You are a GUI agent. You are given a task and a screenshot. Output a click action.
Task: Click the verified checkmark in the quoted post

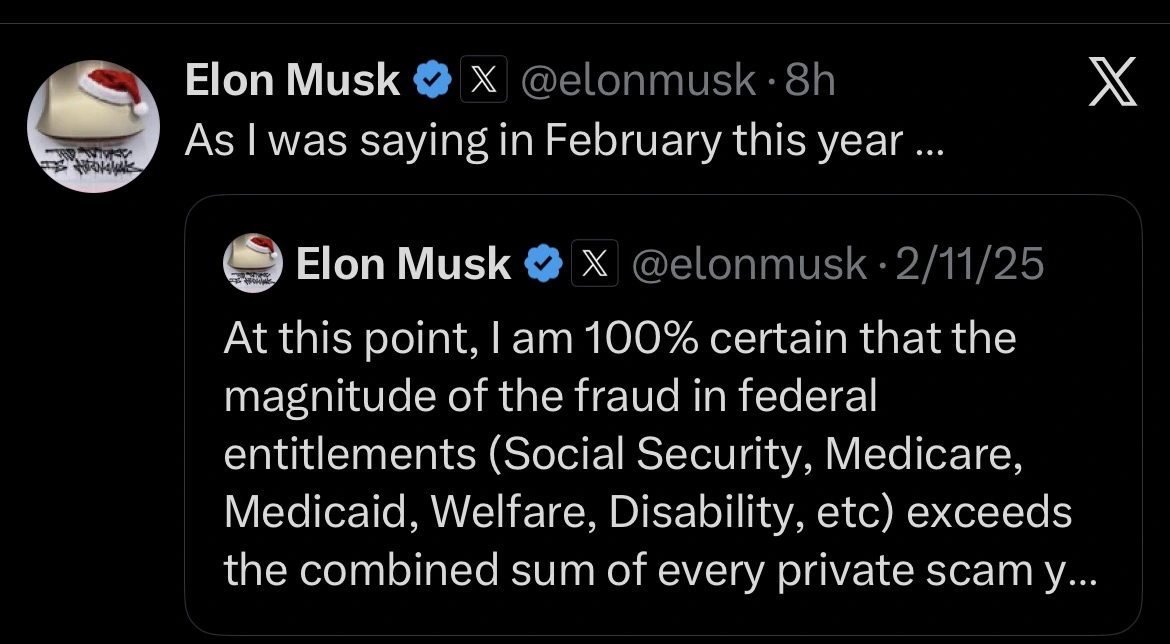point(542,264)
